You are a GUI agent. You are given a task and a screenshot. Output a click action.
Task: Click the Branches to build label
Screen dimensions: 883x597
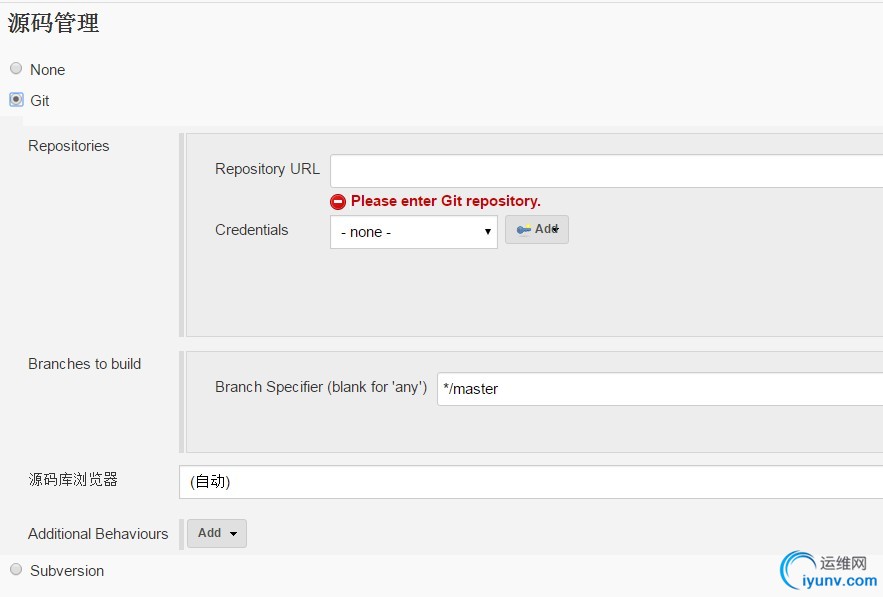(x=84, y=364)
